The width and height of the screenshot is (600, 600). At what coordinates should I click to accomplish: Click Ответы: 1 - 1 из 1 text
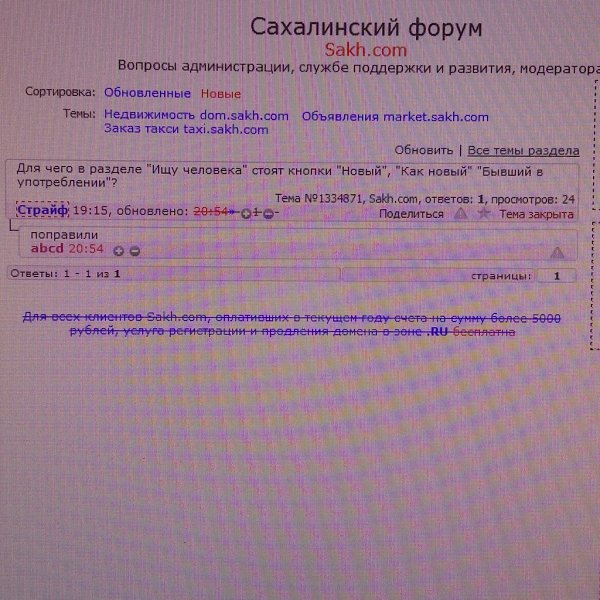click(x=65, y=274)
